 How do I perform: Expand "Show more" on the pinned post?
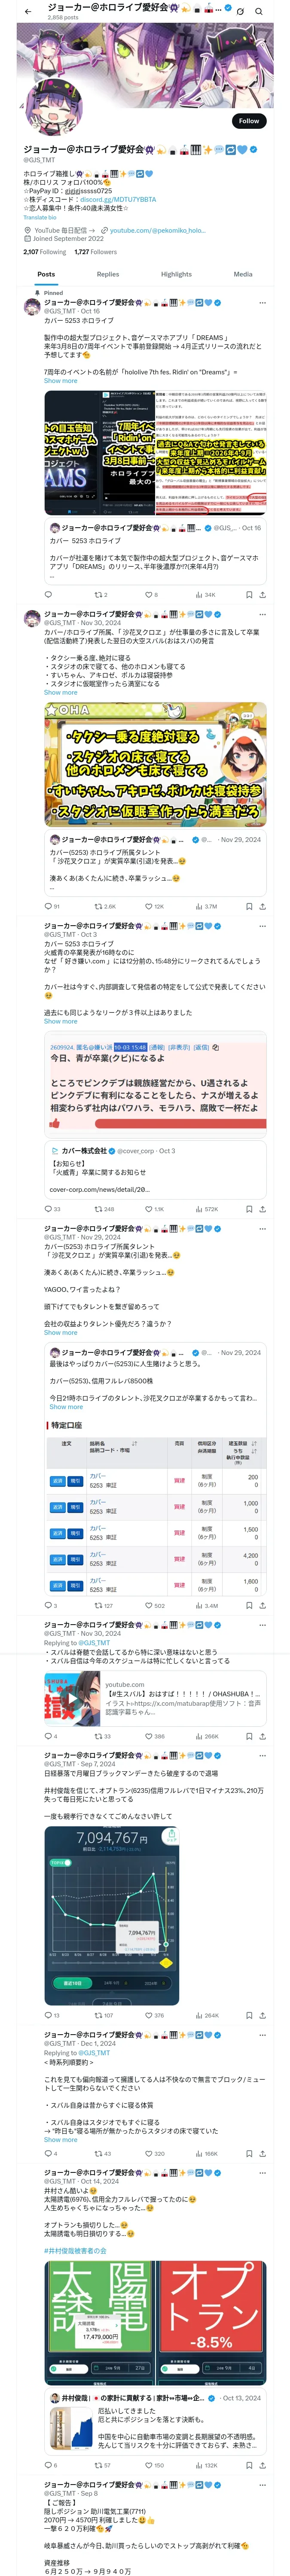[60, 381]
